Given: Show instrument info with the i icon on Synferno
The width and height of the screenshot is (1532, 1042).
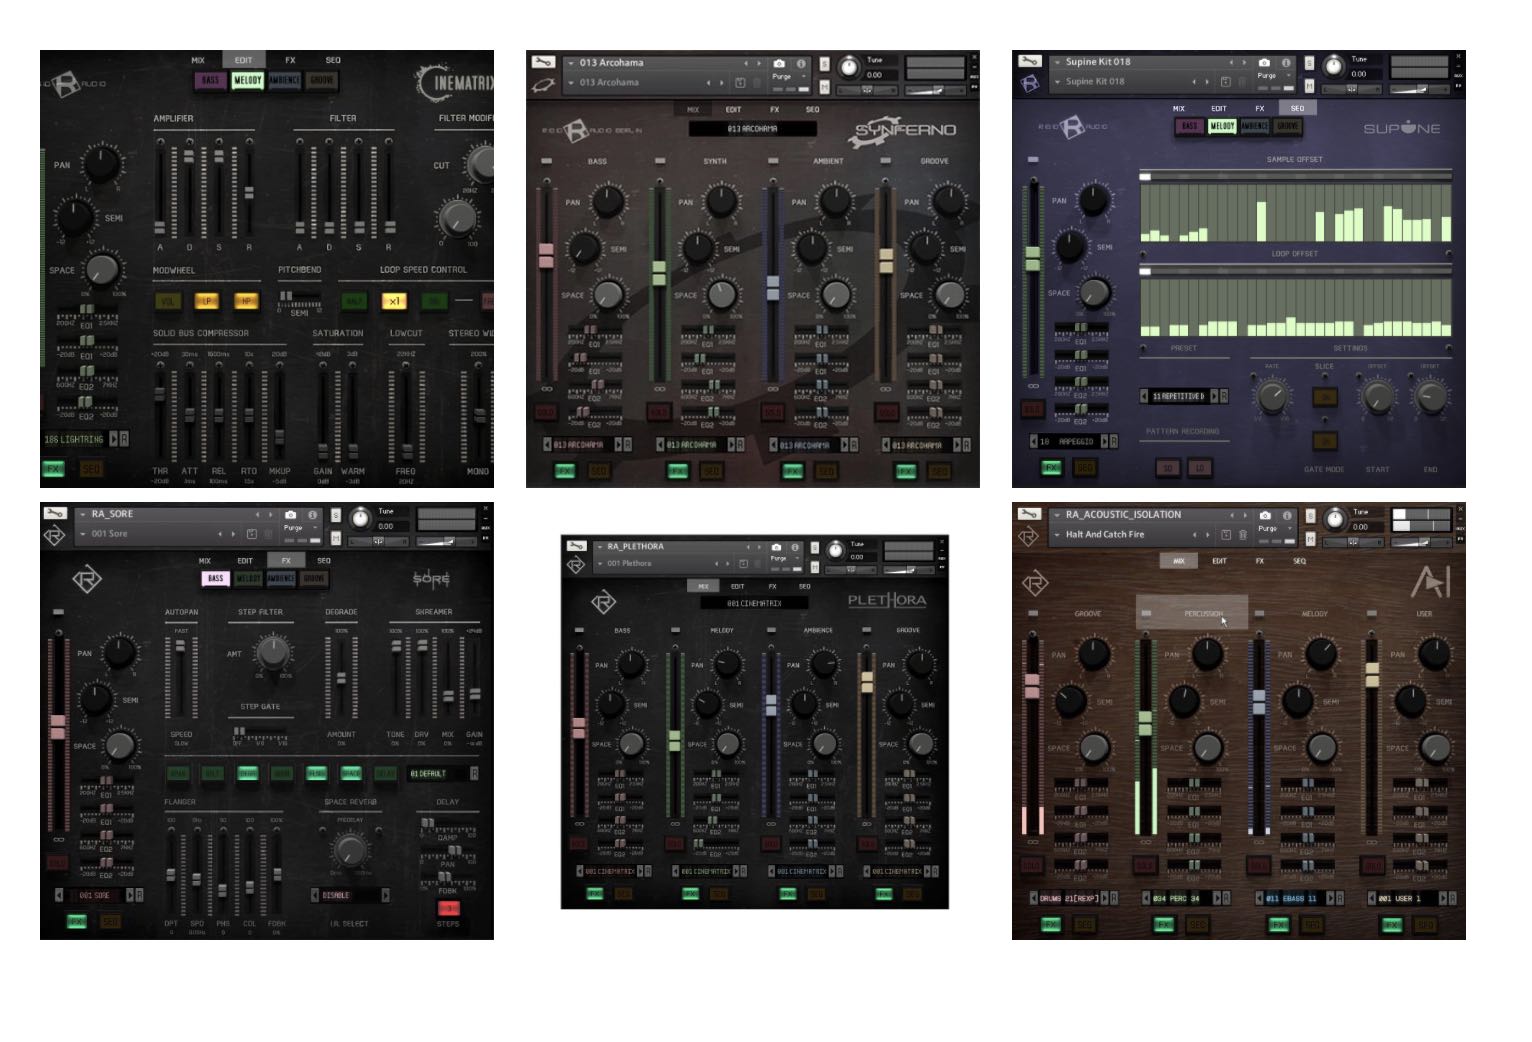Looking at the screenshot, I should pyautogui.click(x=802, y=64).
